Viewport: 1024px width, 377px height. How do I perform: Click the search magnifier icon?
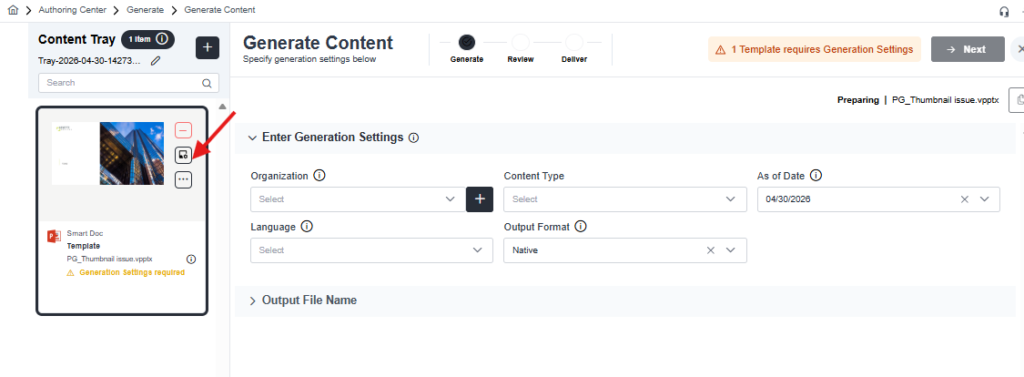(207, 83)
